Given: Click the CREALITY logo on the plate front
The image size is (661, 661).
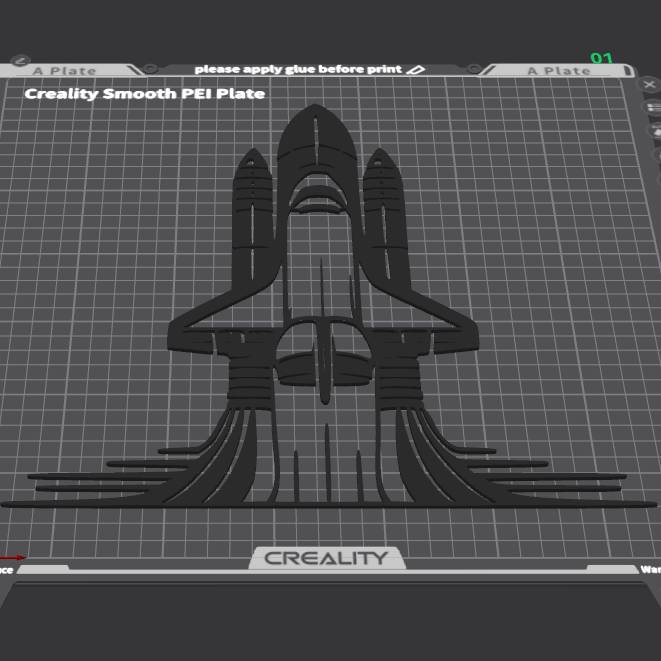Looking at the screenshot, I should tap(325, 558).
